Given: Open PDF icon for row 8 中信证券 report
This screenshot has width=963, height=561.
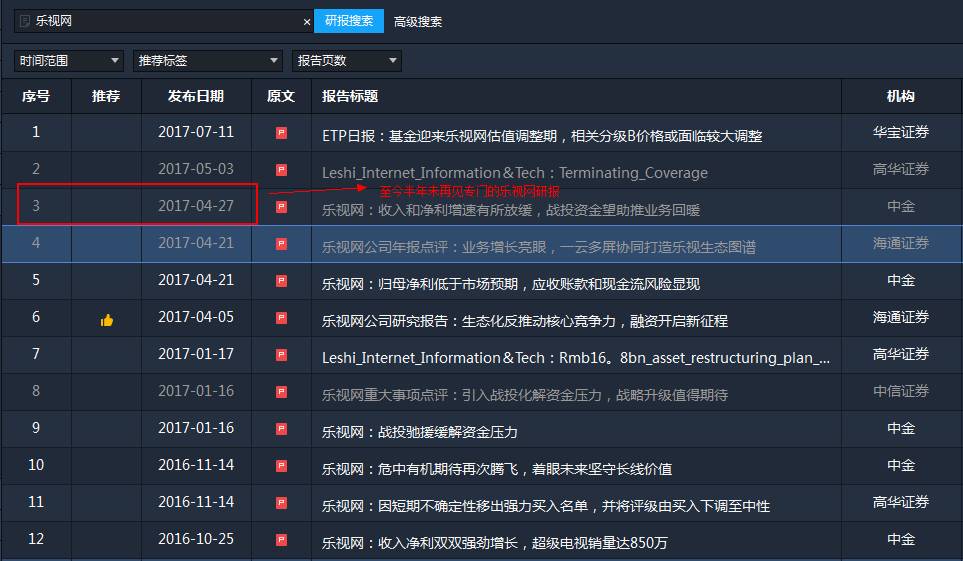Looking at the screenshot, I should [281, 391].
